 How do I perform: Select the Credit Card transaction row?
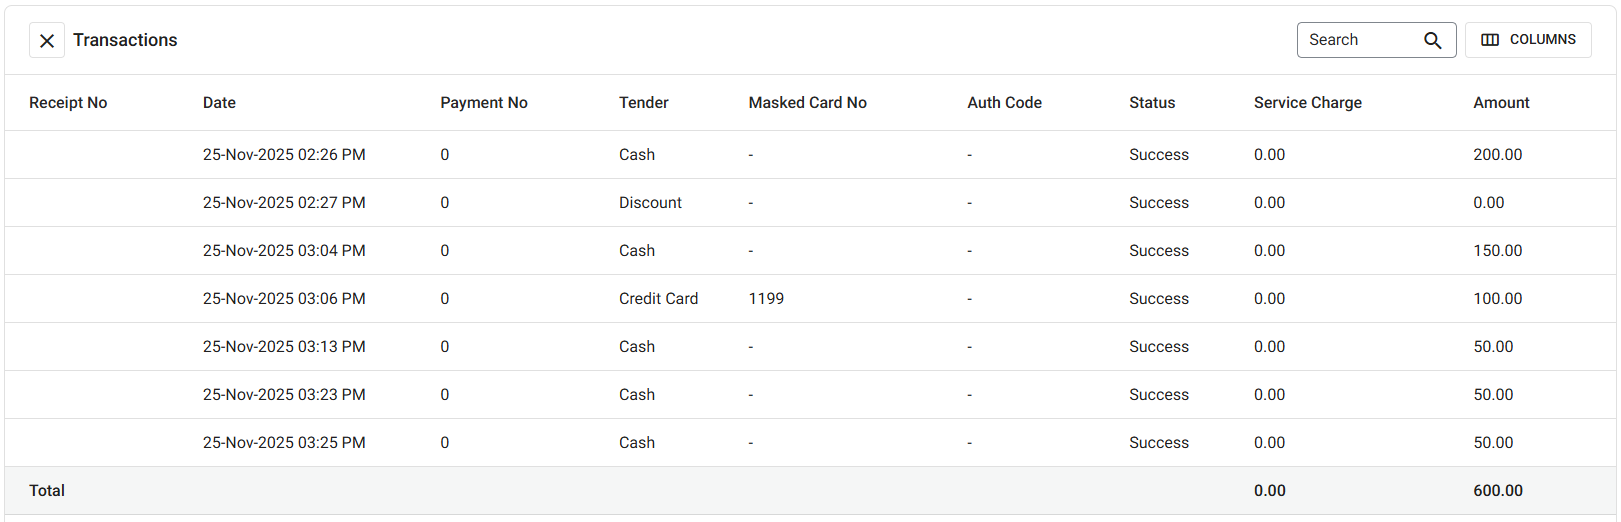point(658,299)
